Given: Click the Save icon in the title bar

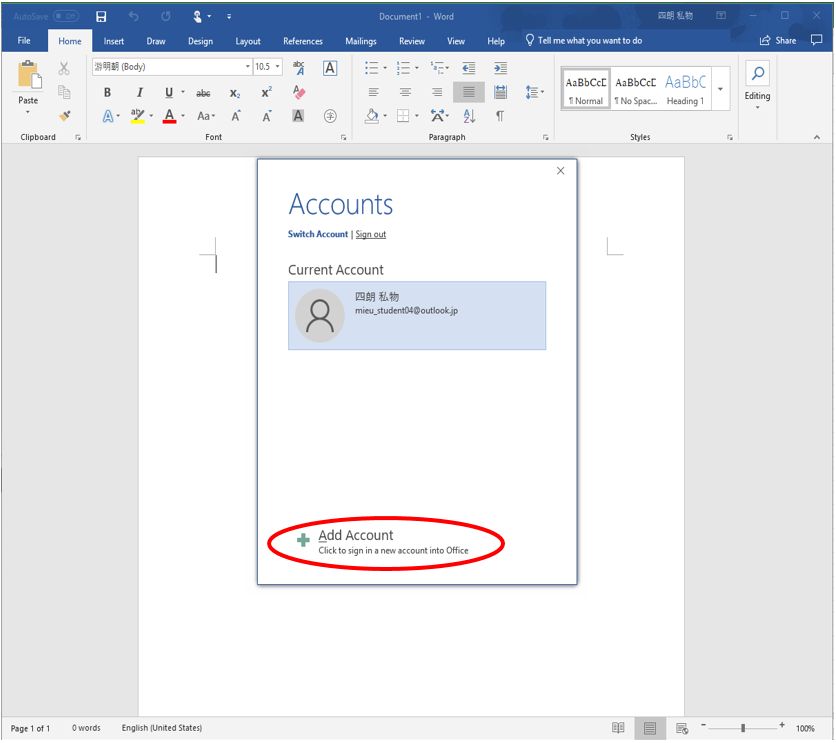Looking at the screenshot, I should click(101, 17).
